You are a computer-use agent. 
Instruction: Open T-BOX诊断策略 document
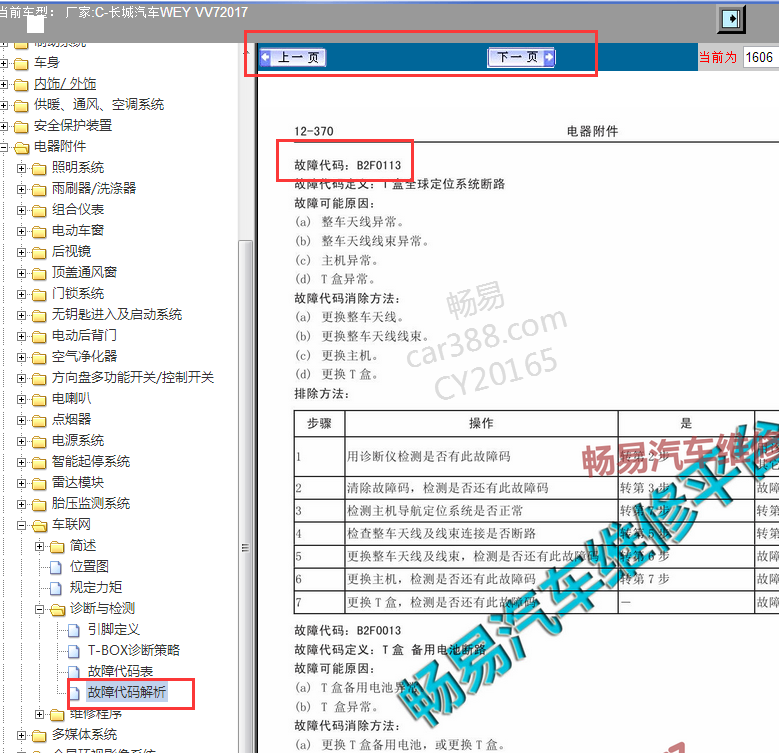tap(134, 650)
